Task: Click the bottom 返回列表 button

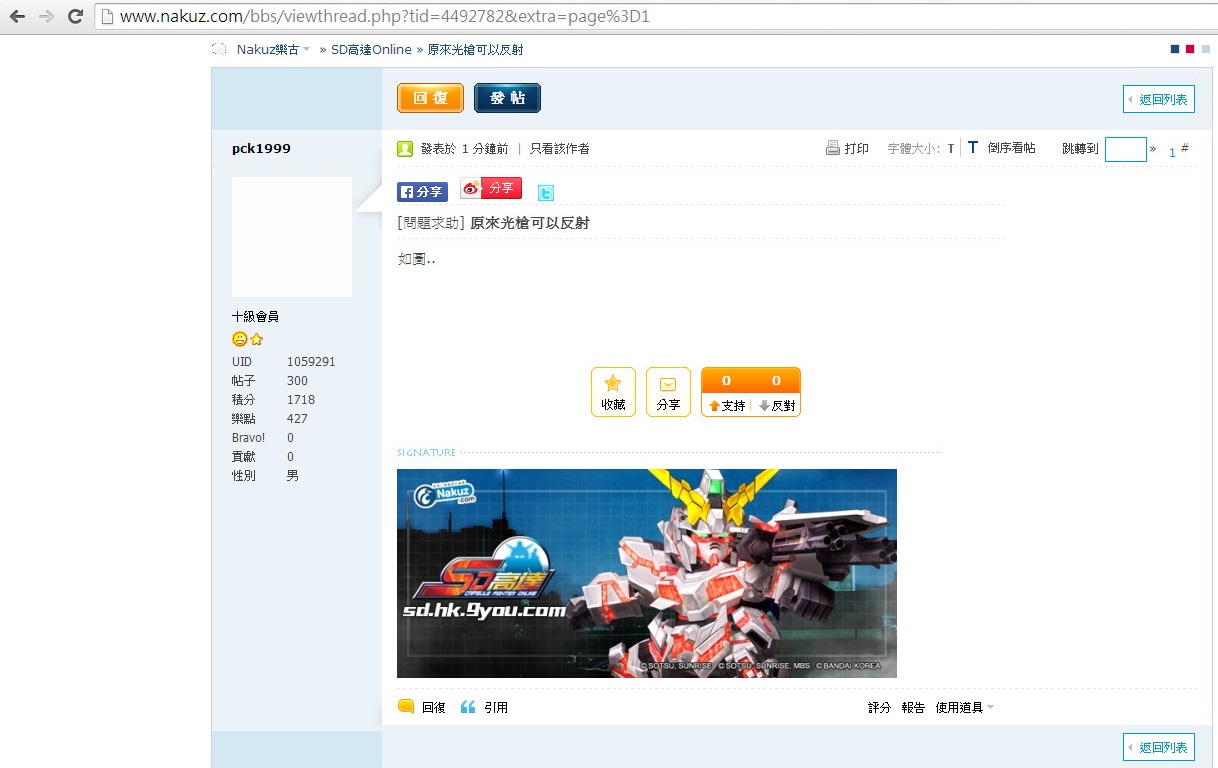Action: [1159, 747]
